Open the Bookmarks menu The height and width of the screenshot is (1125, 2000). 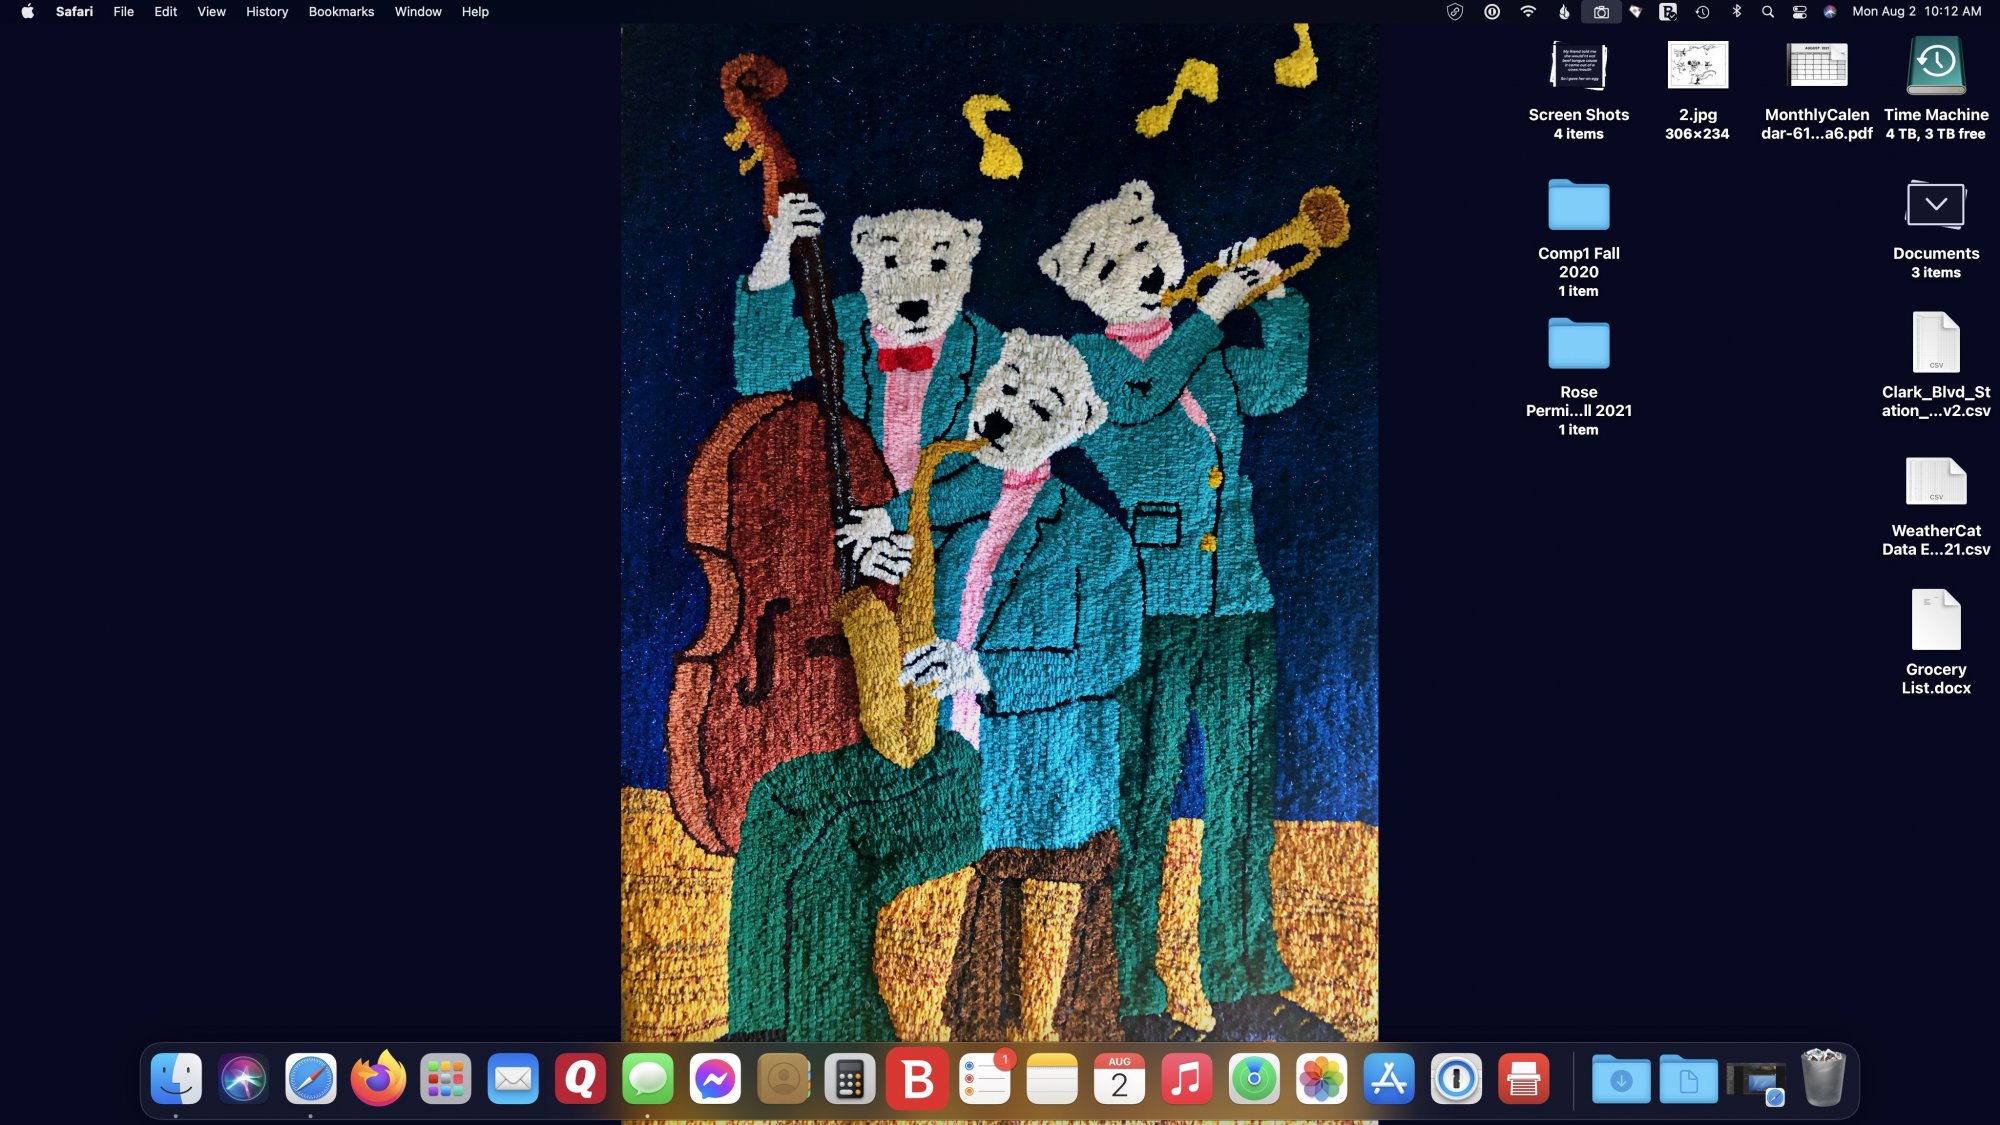tap(341, 12)
